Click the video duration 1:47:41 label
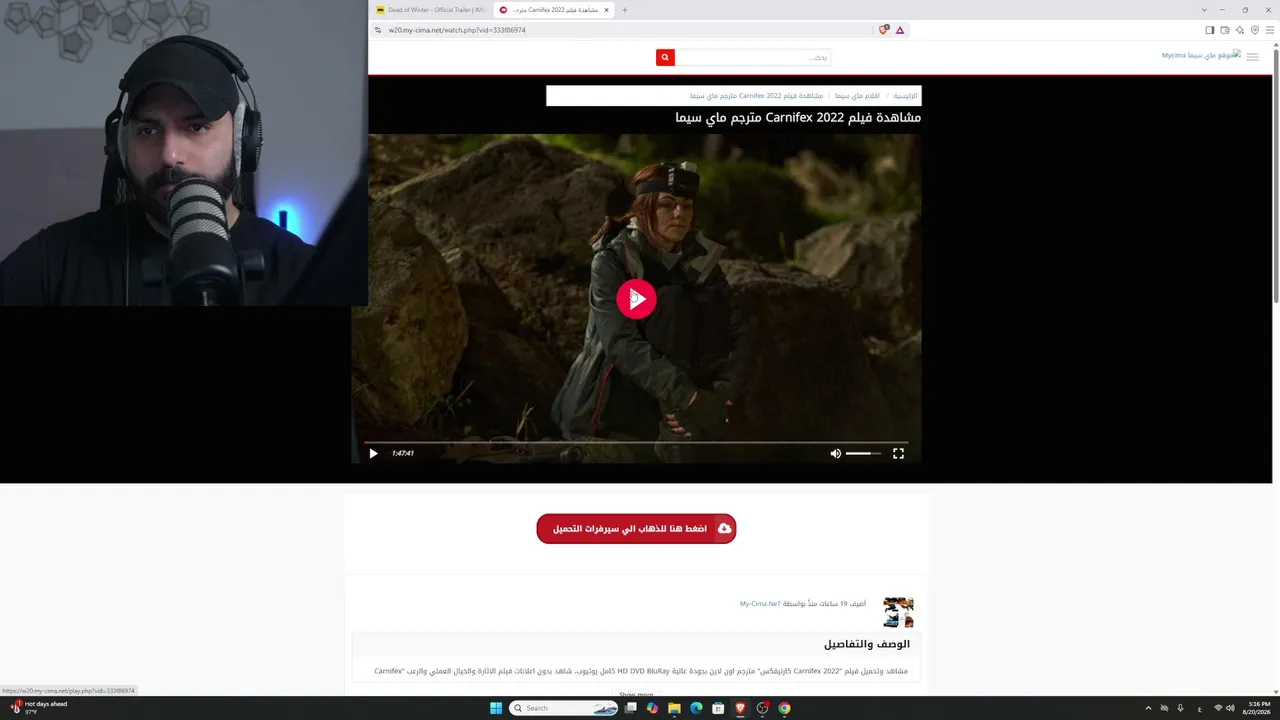Image resolution: width=1280 pixels, height=720 pixels. pos(403,454)
